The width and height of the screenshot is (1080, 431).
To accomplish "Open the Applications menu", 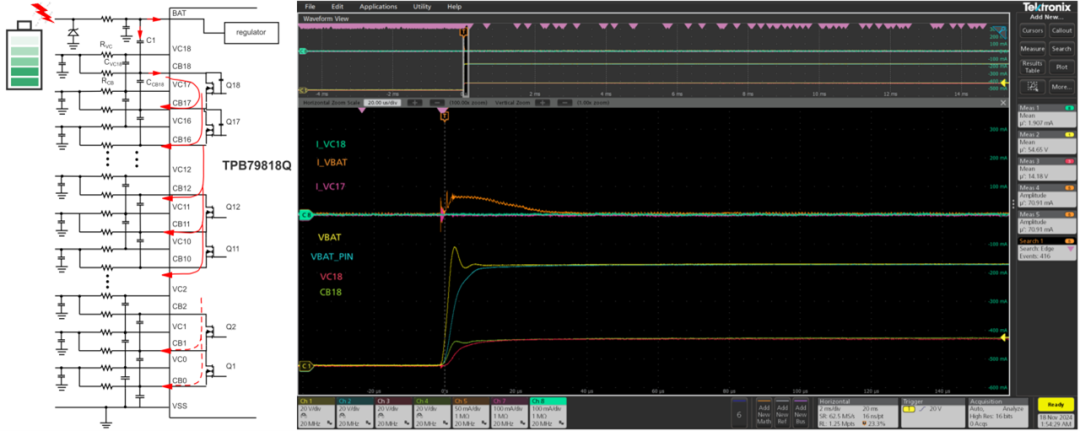I will [x=378, y=6].
